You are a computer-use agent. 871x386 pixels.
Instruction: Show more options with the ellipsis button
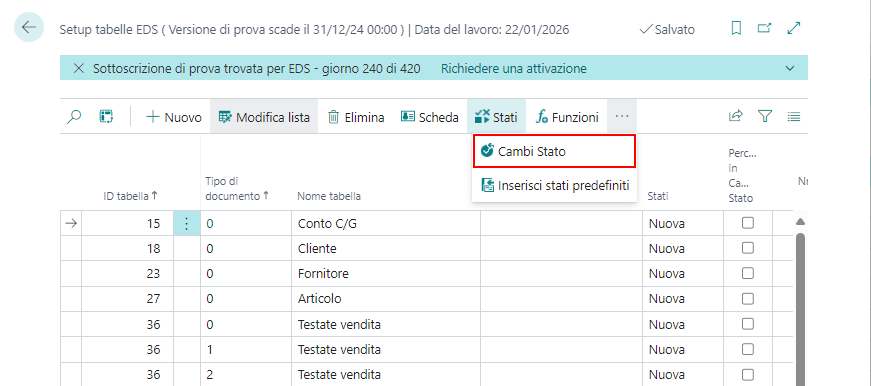click(x=622, y=117)
